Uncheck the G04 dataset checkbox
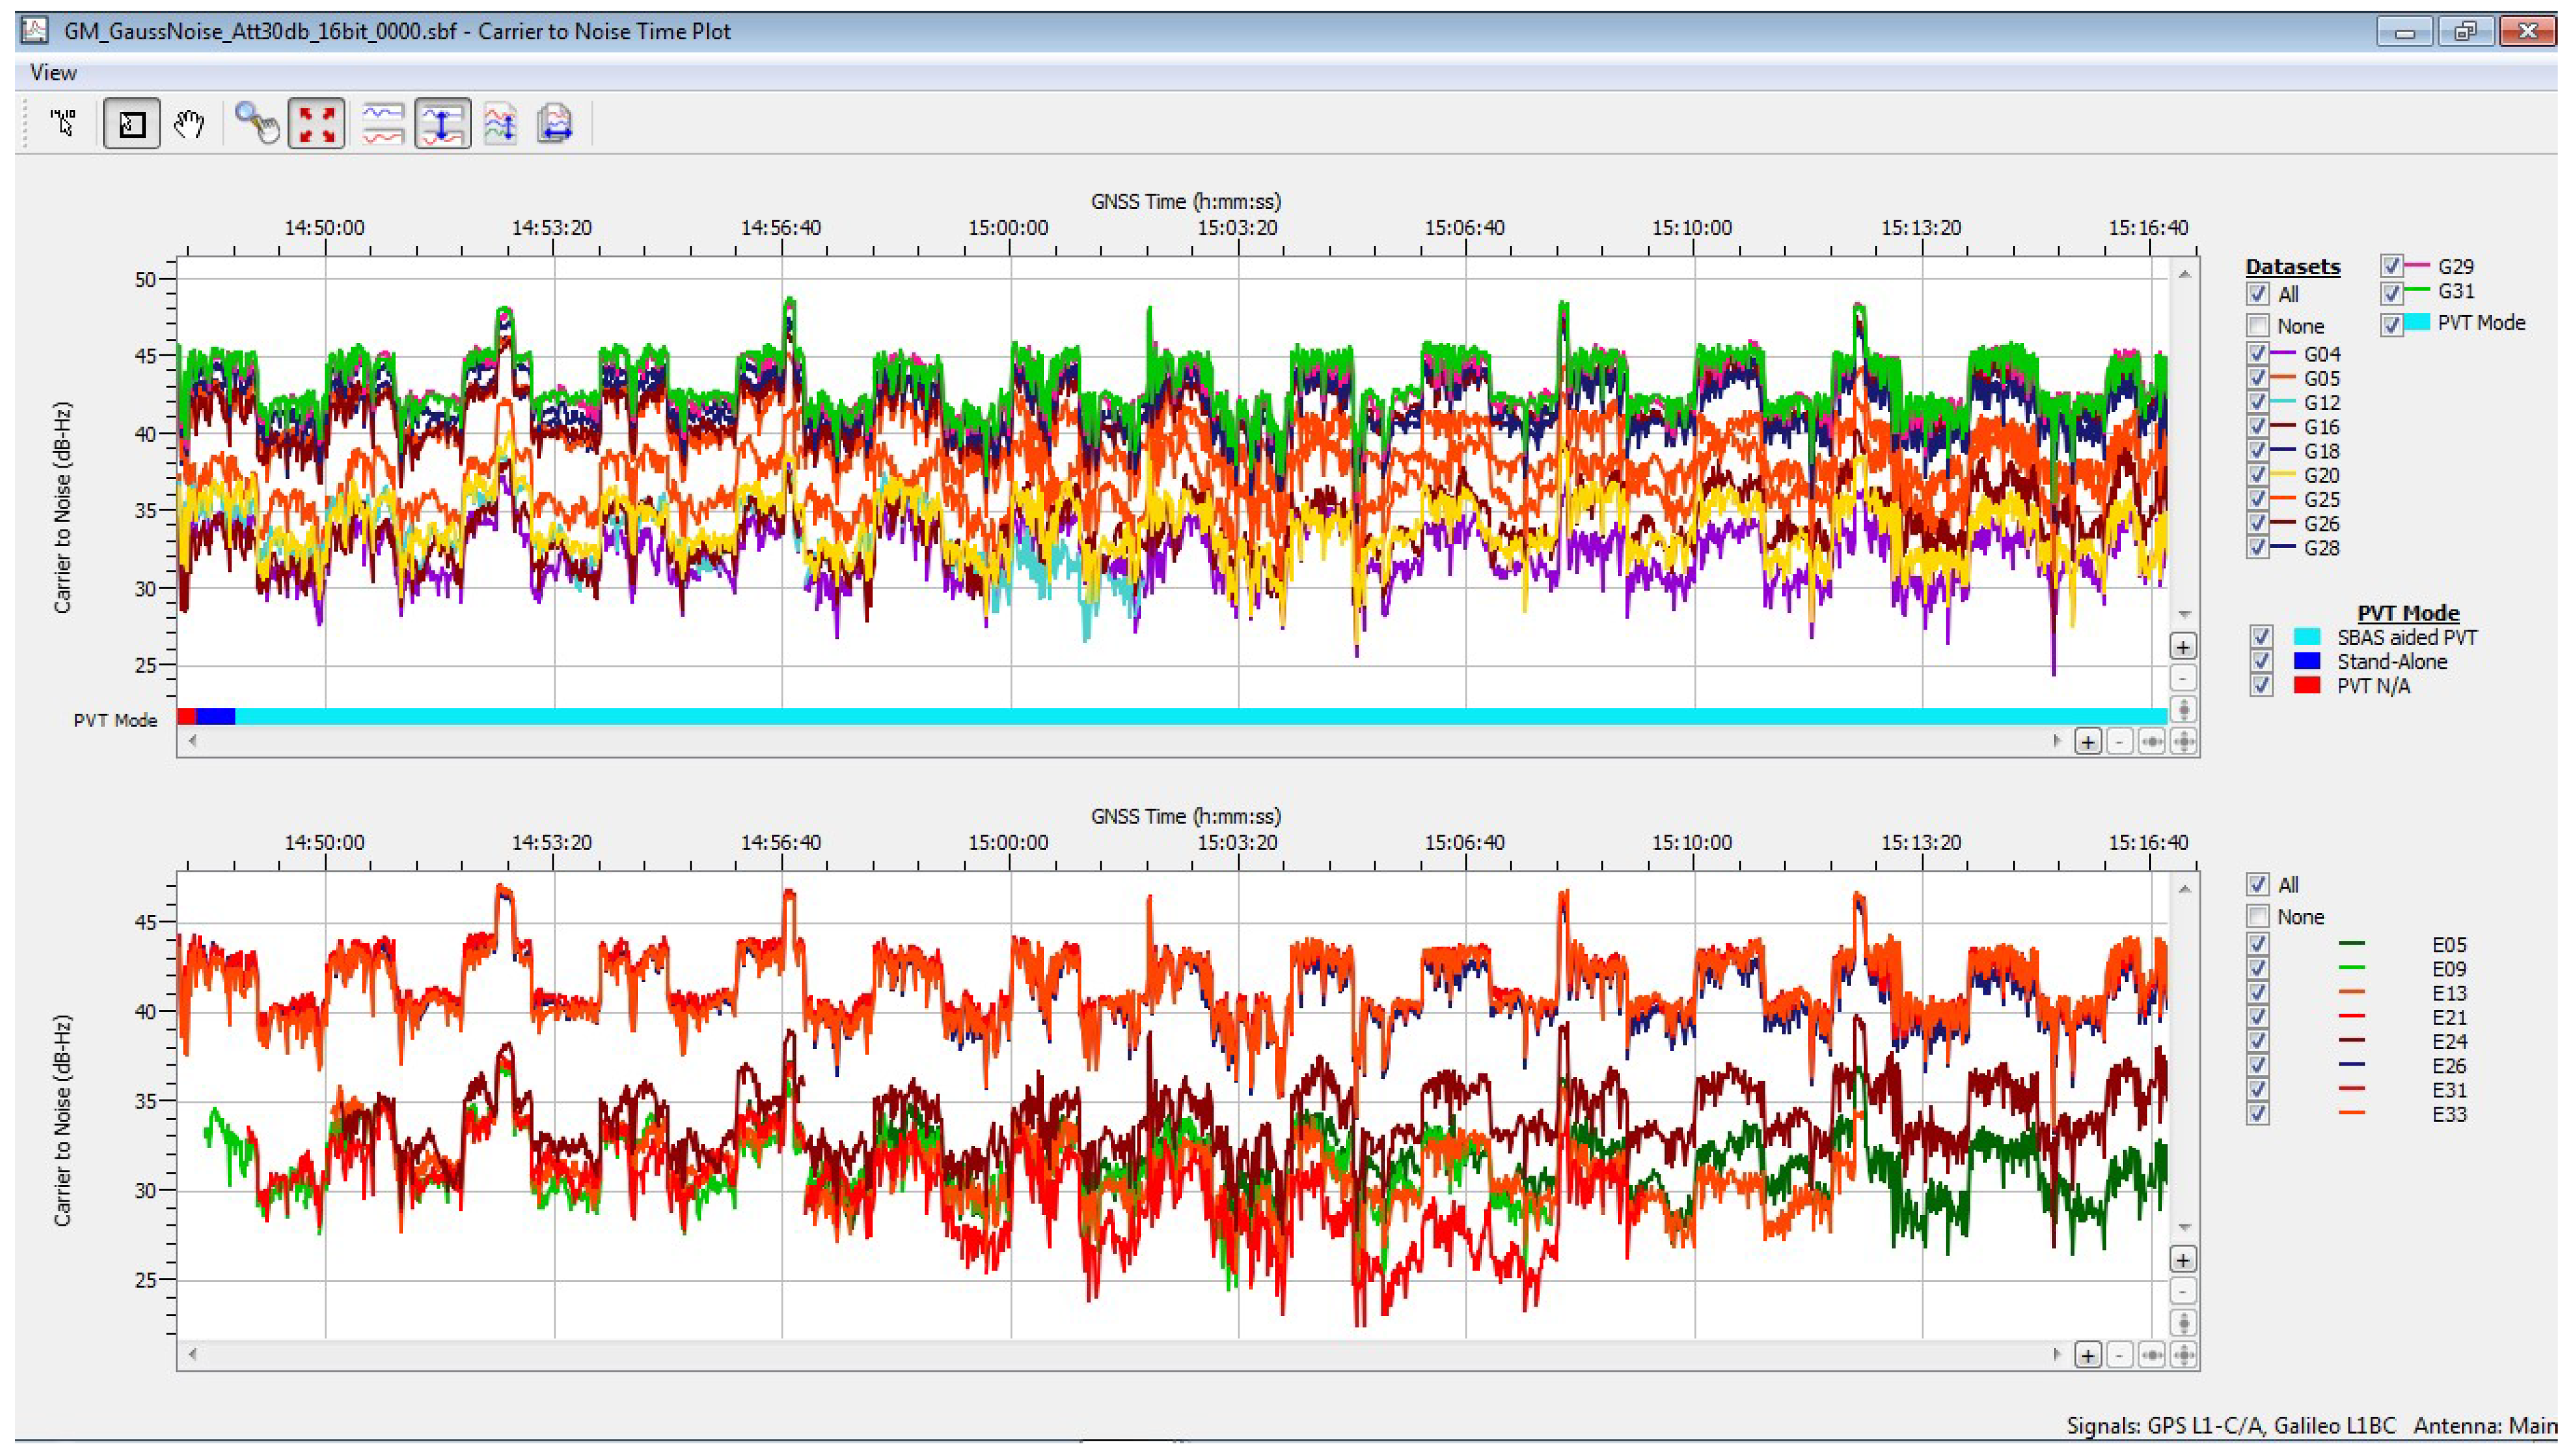The height and width of the screenshot is (1456, 2576). [x=2257, y=354]
